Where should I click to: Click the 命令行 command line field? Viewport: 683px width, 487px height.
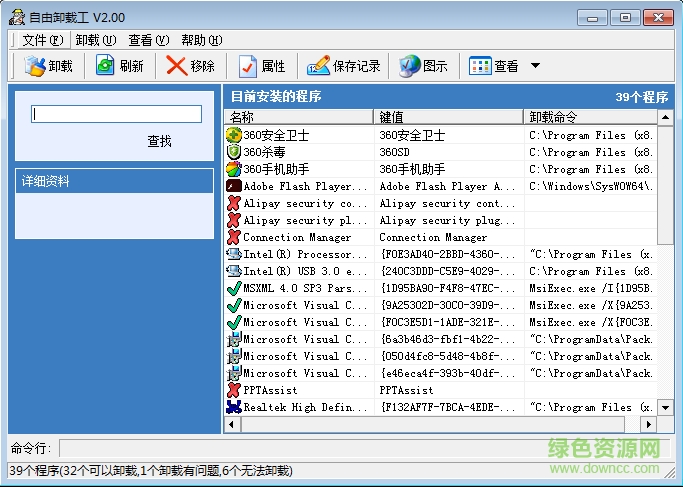(366, 448)
